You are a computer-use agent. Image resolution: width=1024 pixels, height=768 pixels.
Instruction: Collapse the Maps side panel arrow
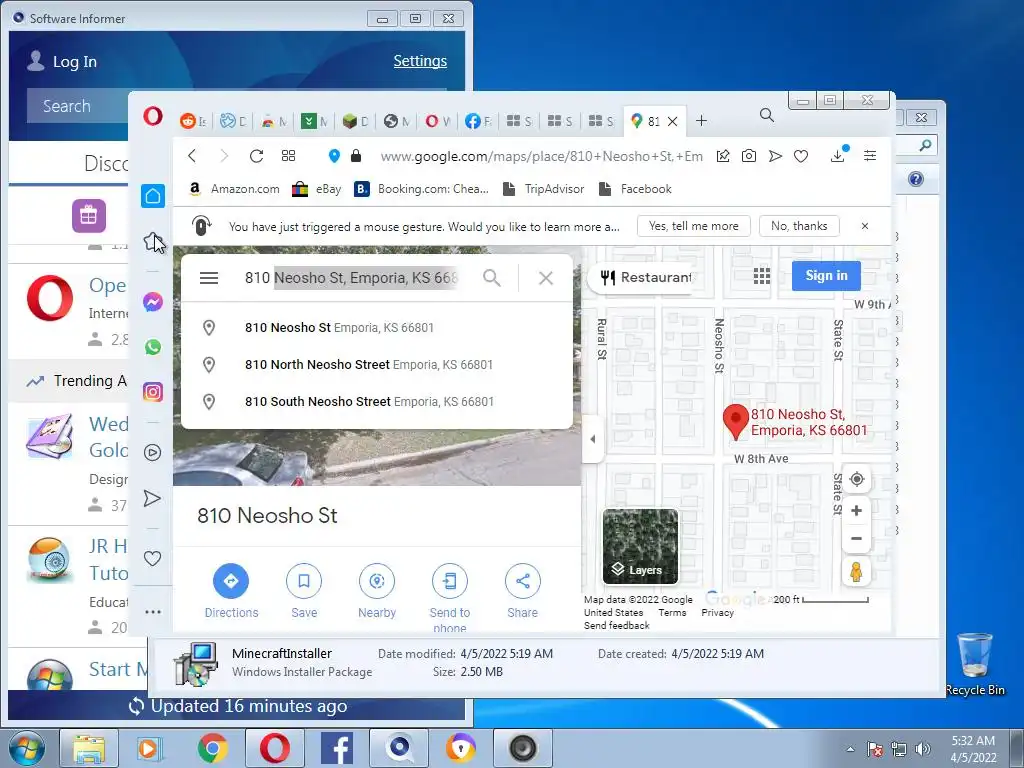pos(593,439)
